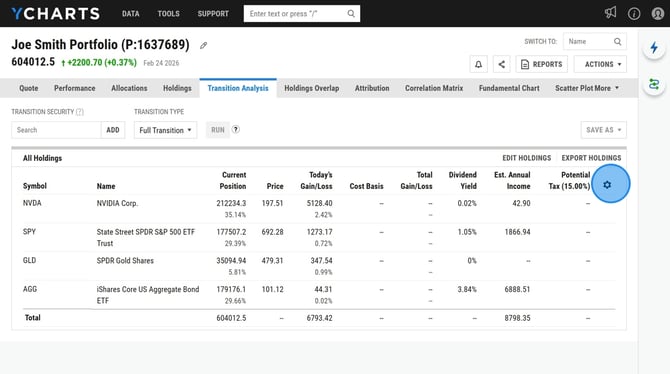Edit portfolio name pencil icon
The height and width of the screenshot is (374, 670).
pos(203,45)
